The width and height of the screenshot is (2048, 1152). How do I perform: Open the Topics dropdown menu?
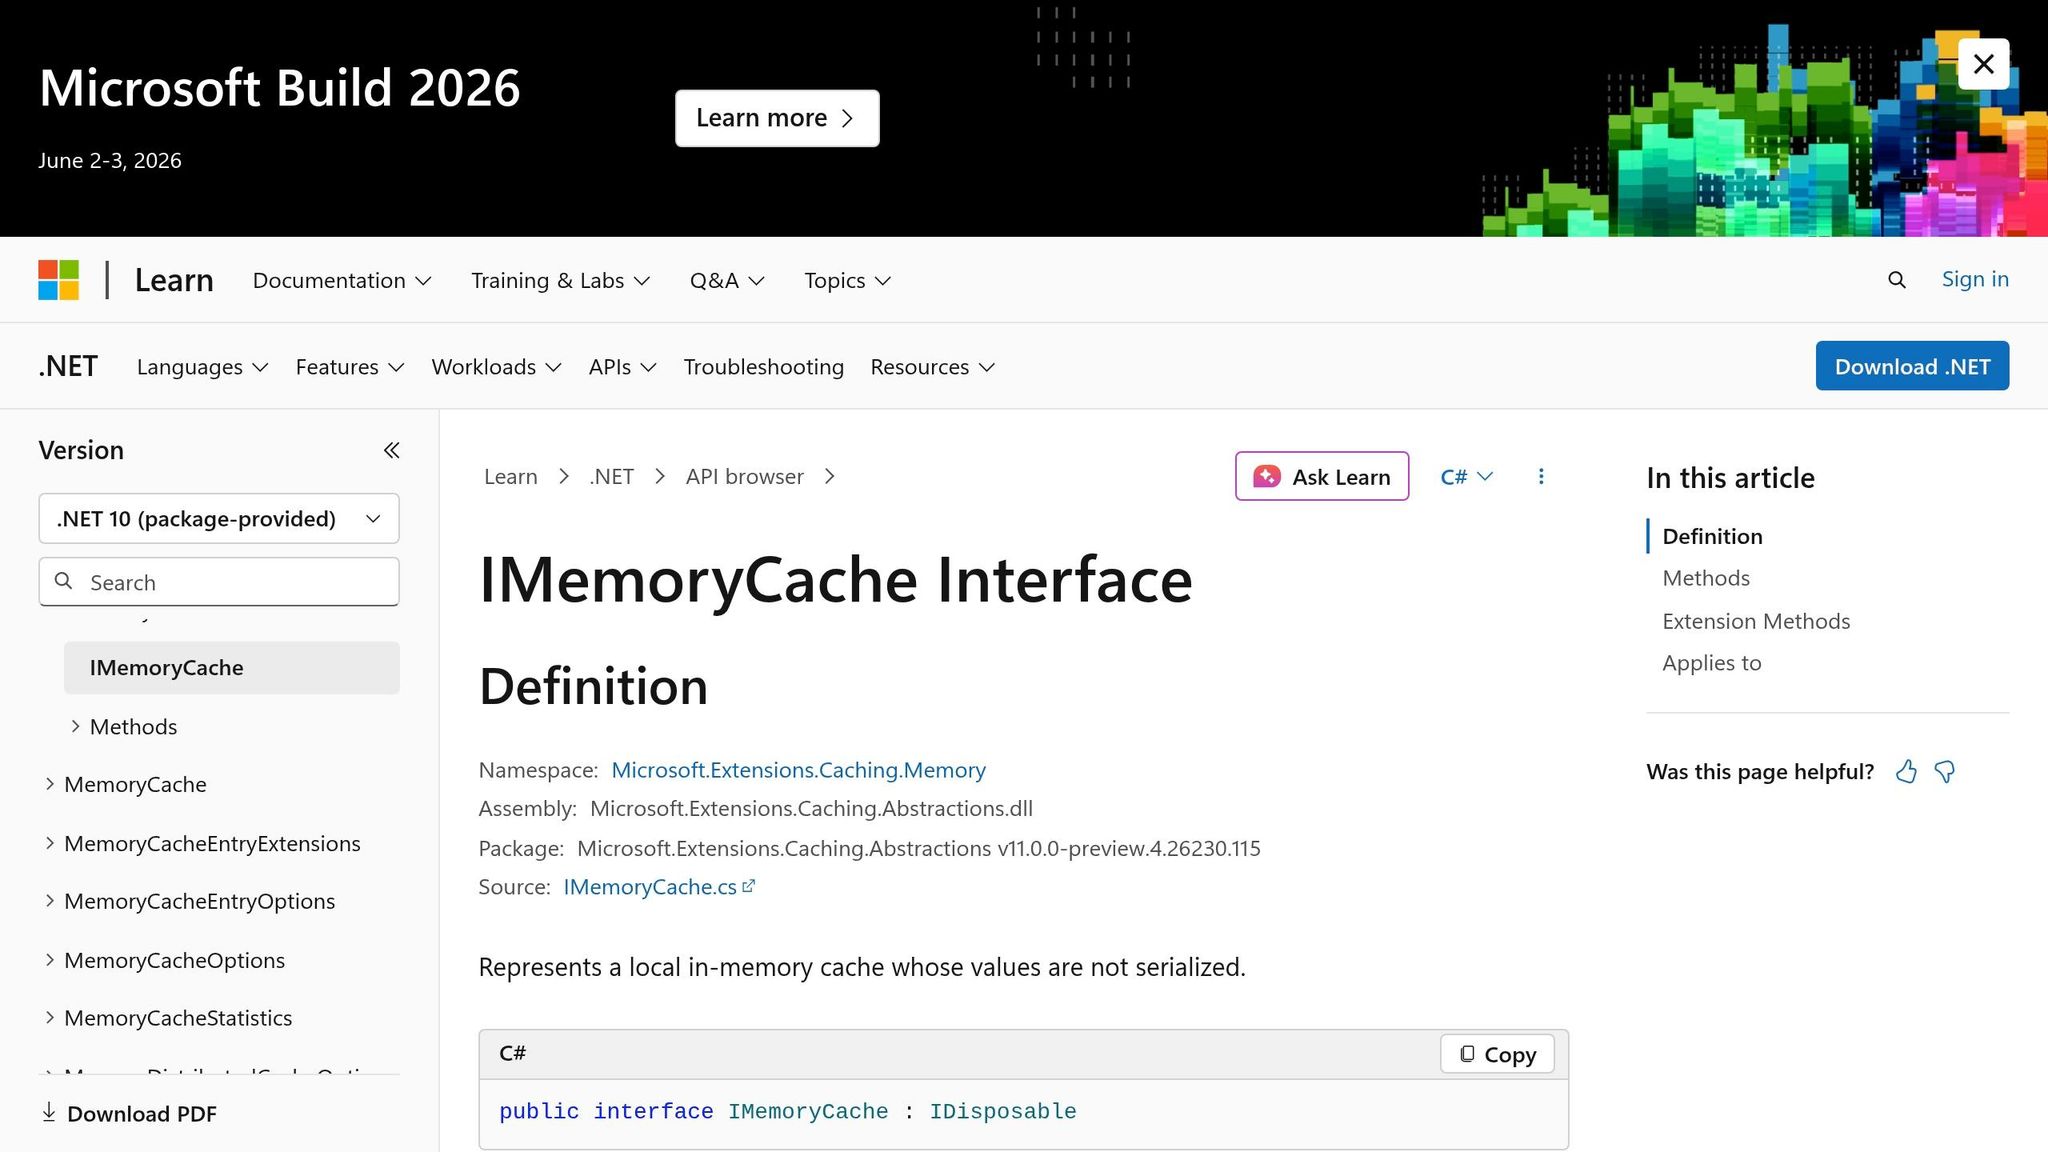847,281
